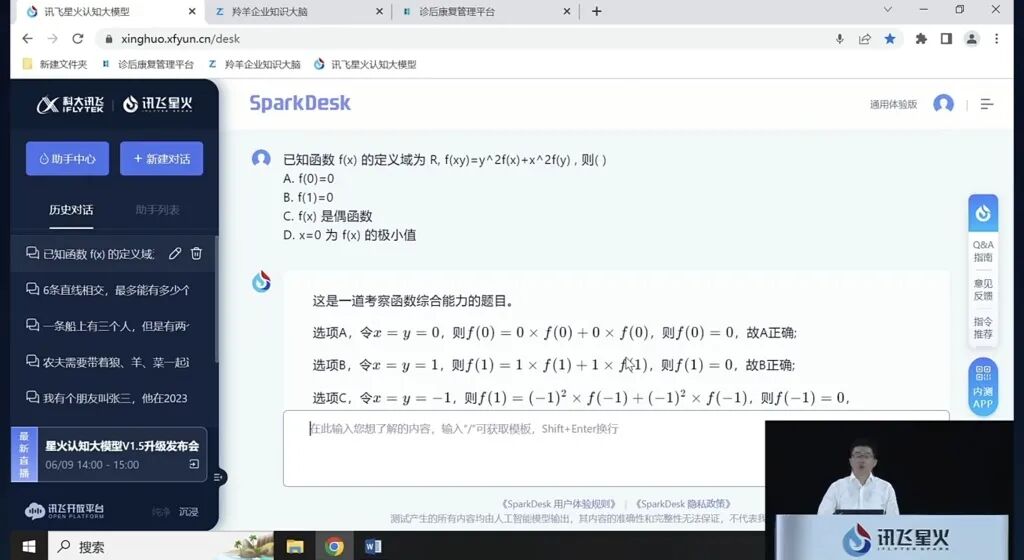The width and height of the screenshot is (1024, 560).
Task: Click the 内测APP QR code button
Action: 983,387
